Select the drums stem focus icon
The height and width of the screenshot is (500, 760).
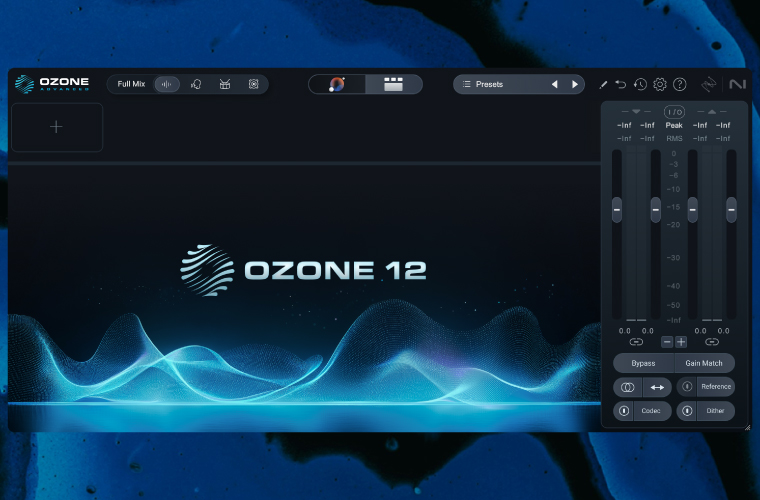pyautogui.click(x=225, y=84)
